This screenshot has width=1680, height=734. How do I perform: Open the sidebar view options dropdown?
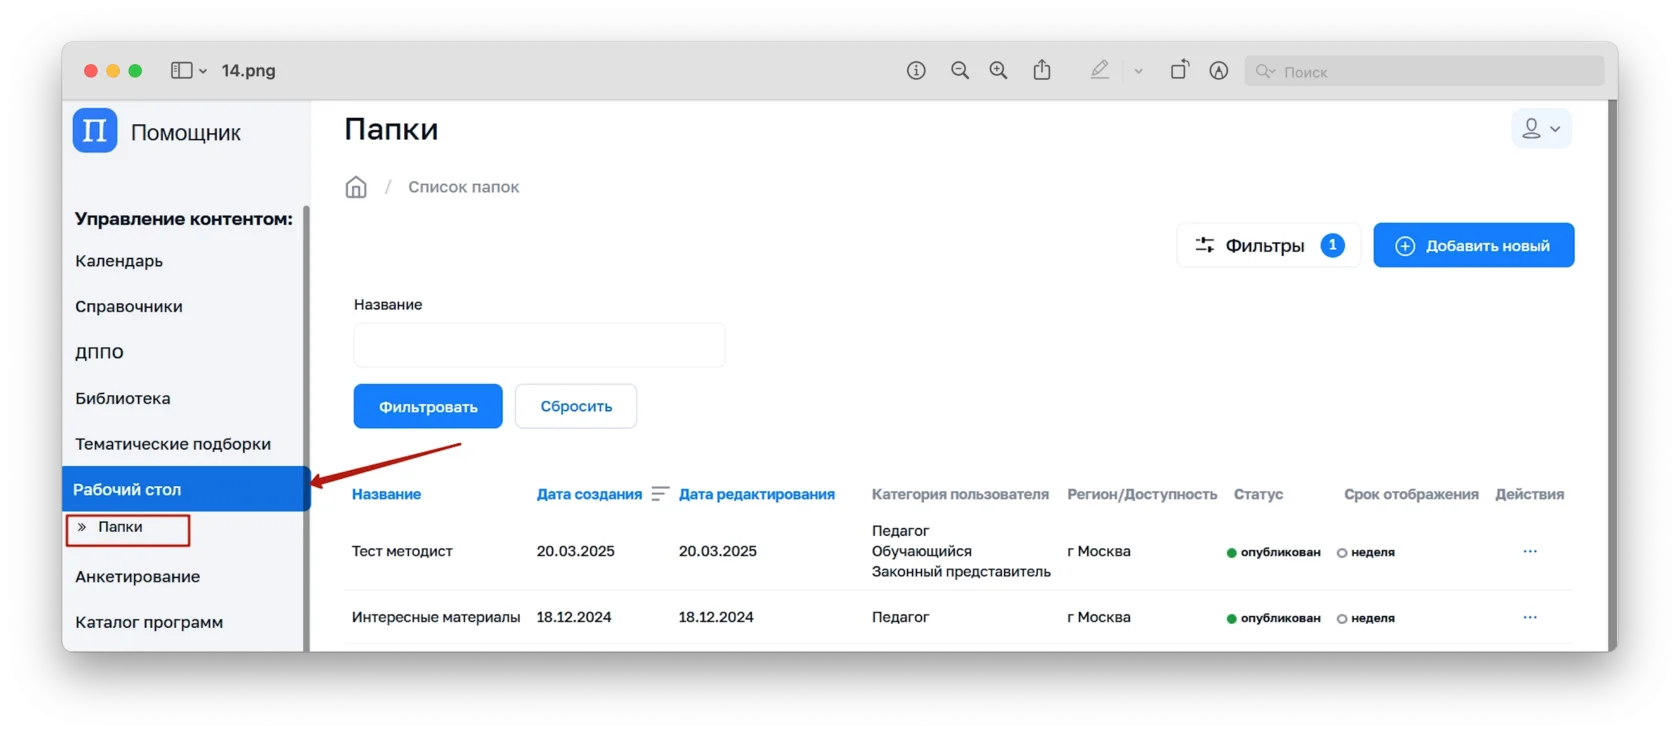point(189,70)
